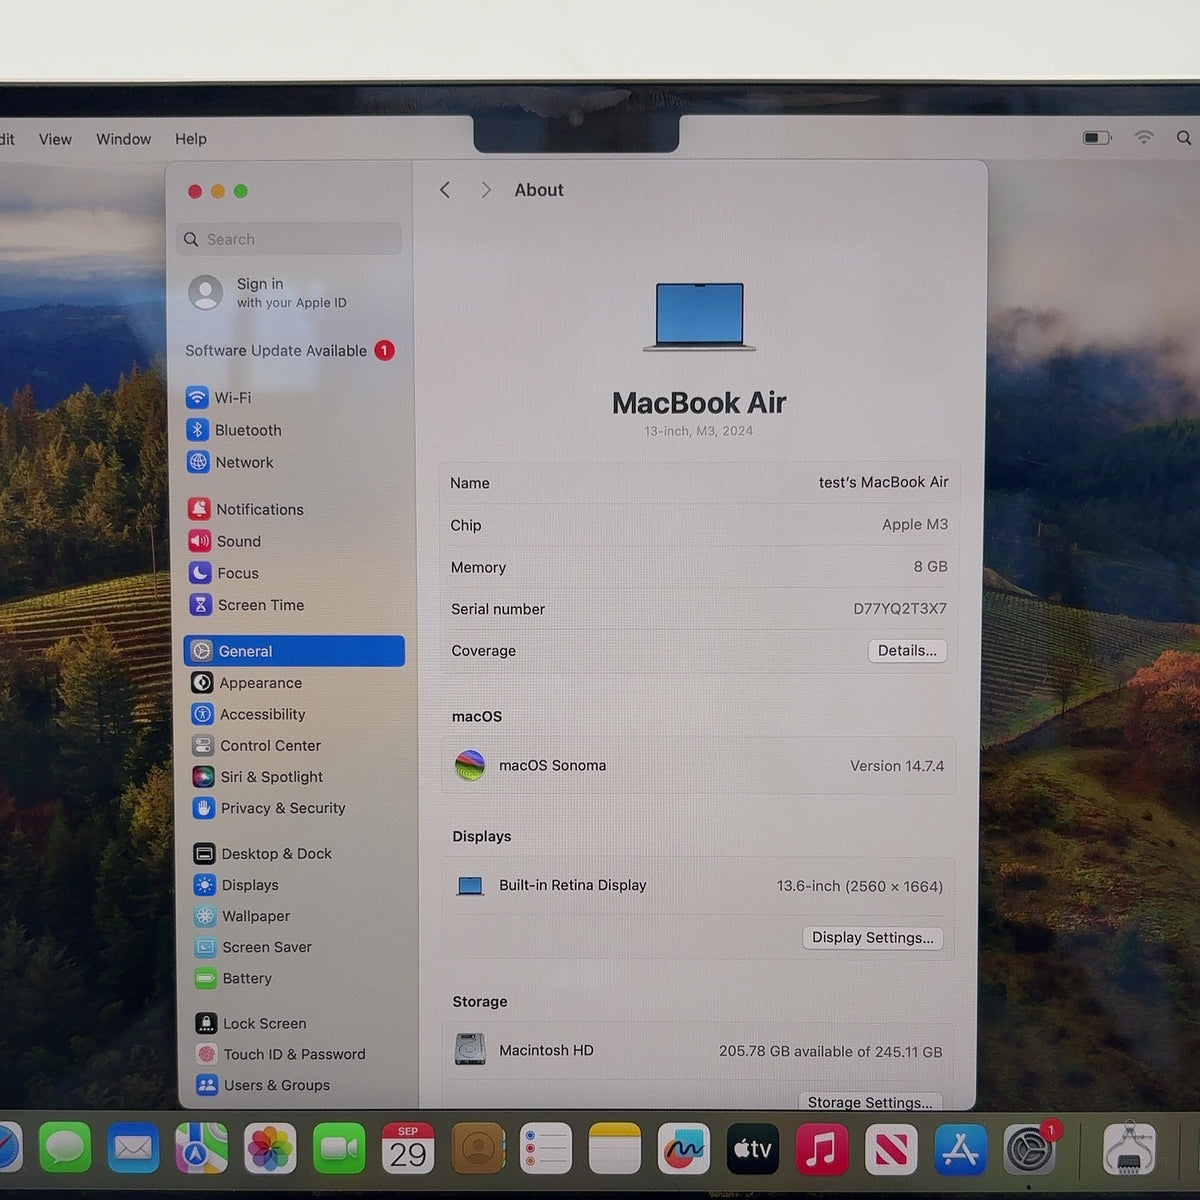The width and height of the screenshot is (1200, 1200).
Task: Launch Messages from the Dock
Action: coord(65,1147)
